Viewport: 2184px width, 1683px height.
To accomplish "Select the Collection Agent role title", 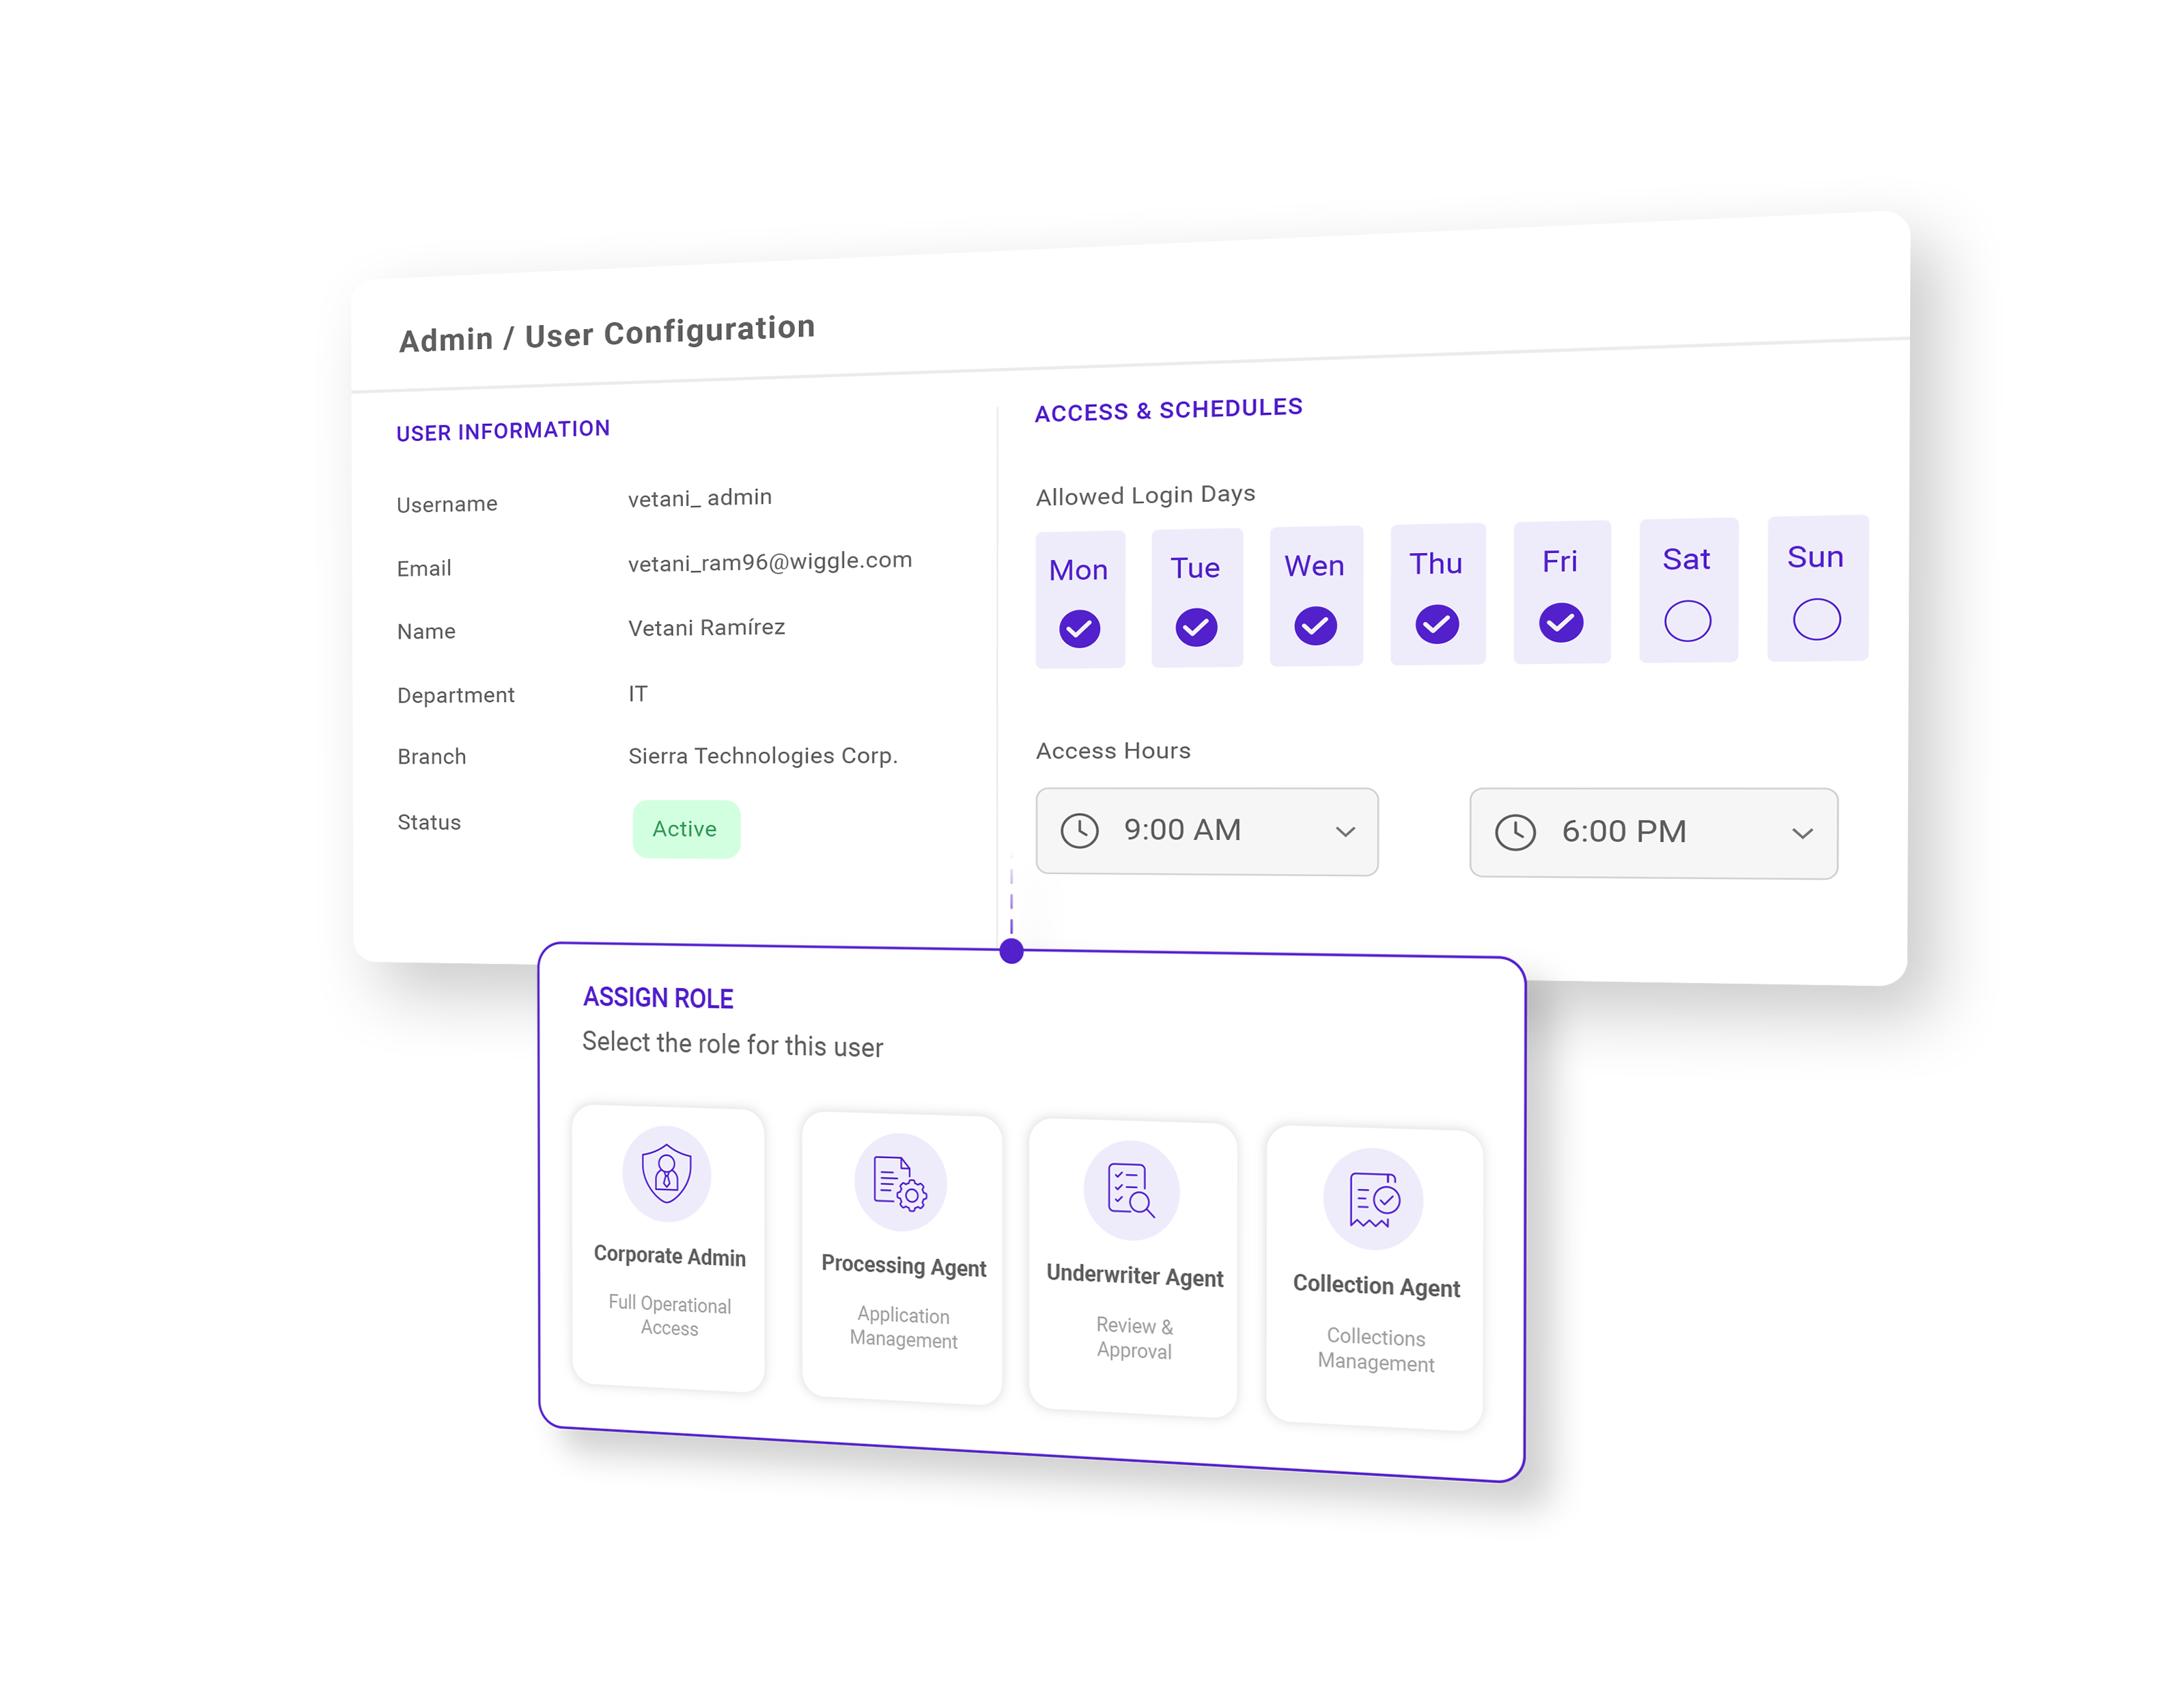I will tap(1377, 1286).
